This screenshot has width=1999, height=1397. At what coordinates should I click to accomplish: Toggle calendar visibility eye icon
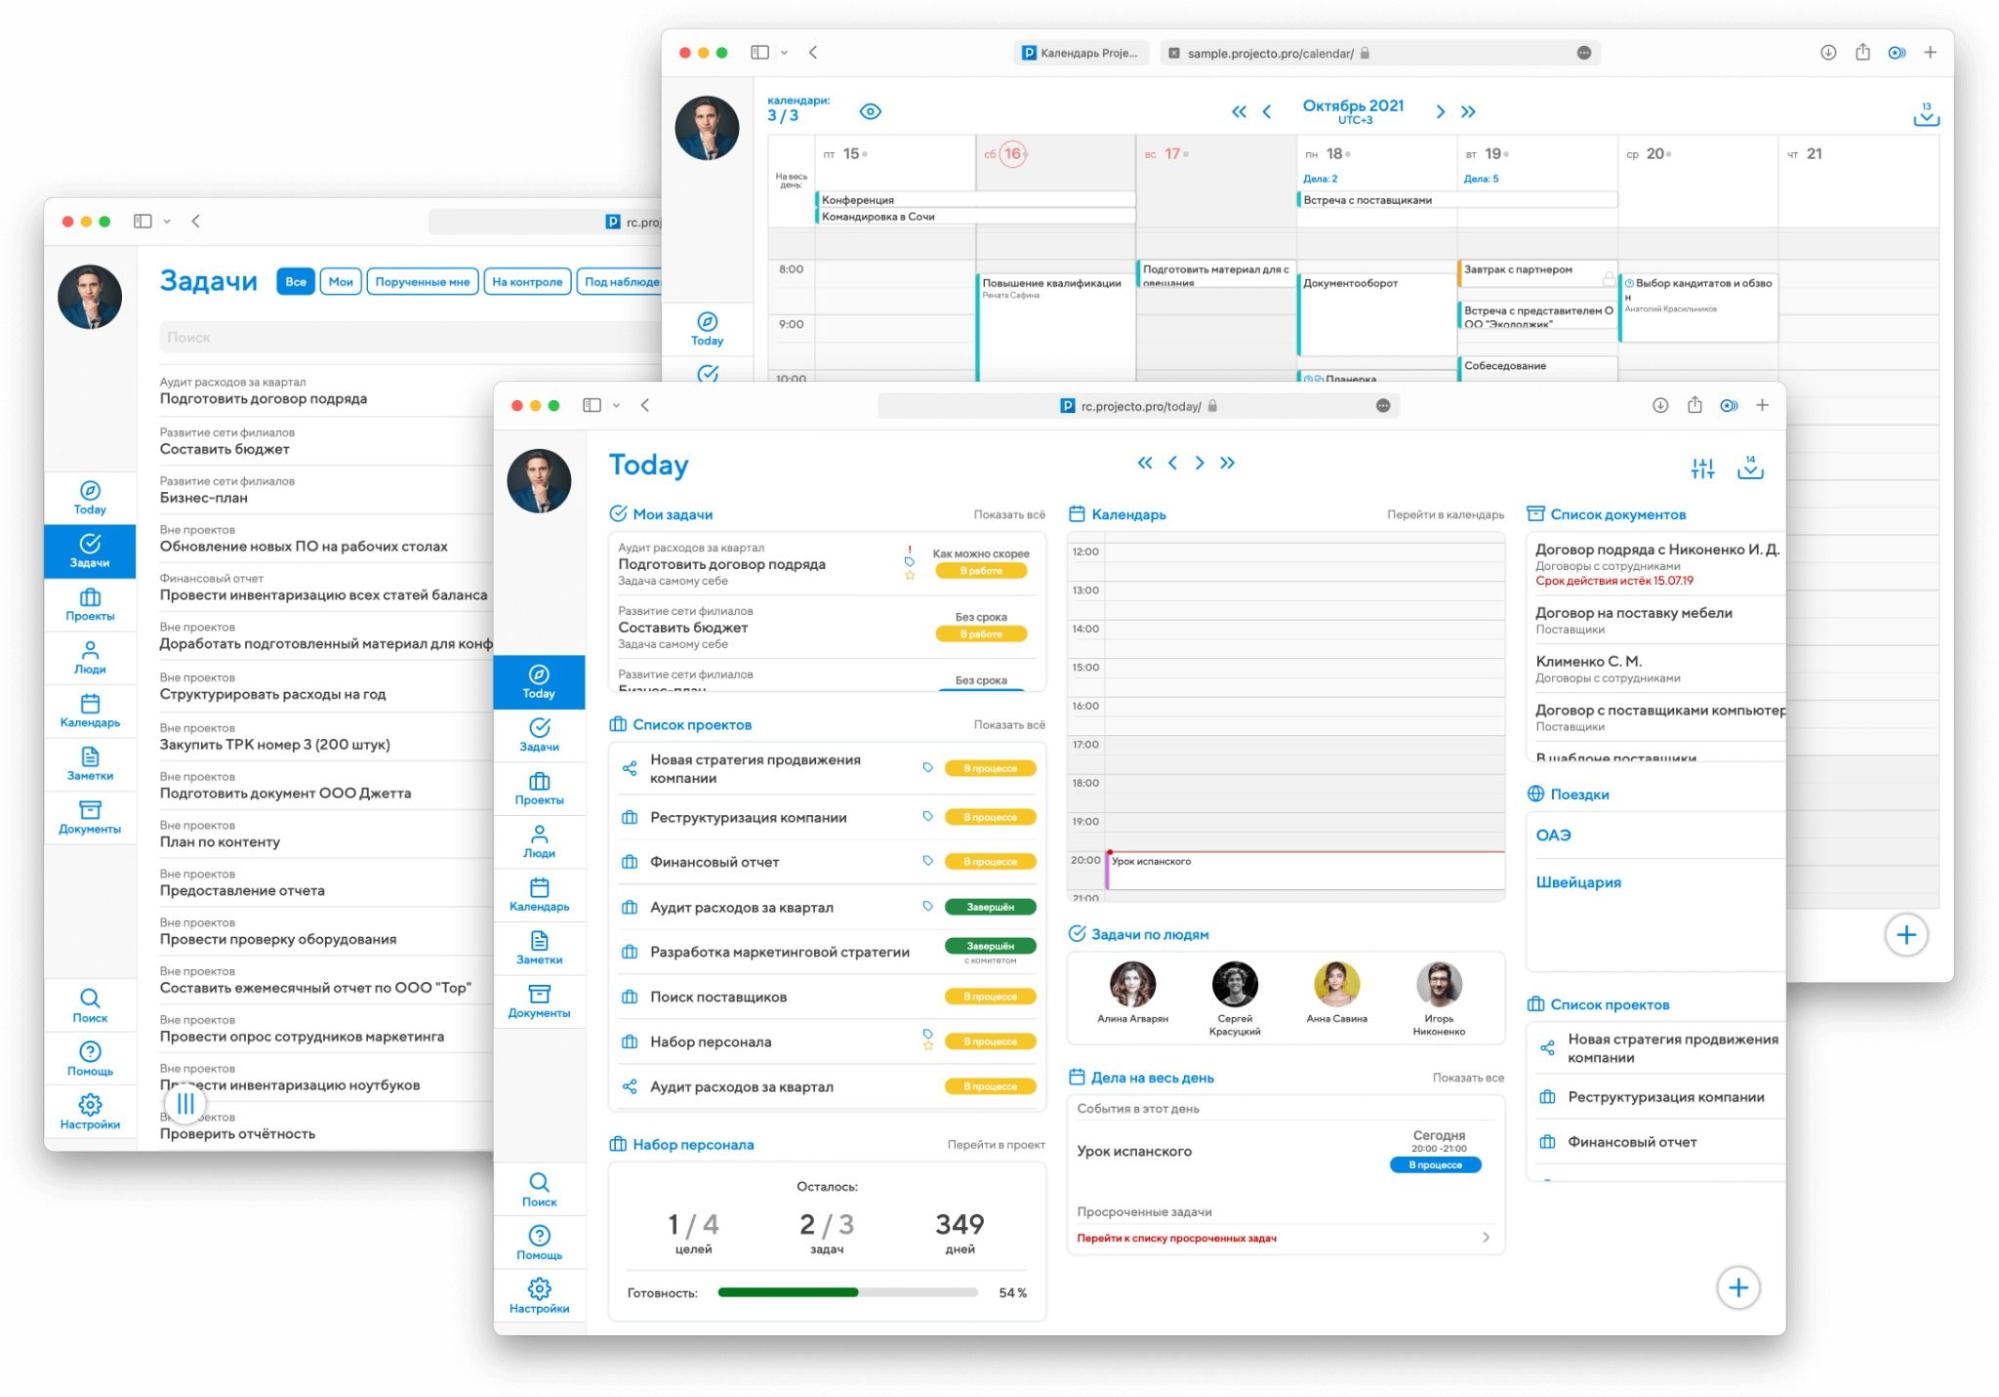click(x=870, y=111)
